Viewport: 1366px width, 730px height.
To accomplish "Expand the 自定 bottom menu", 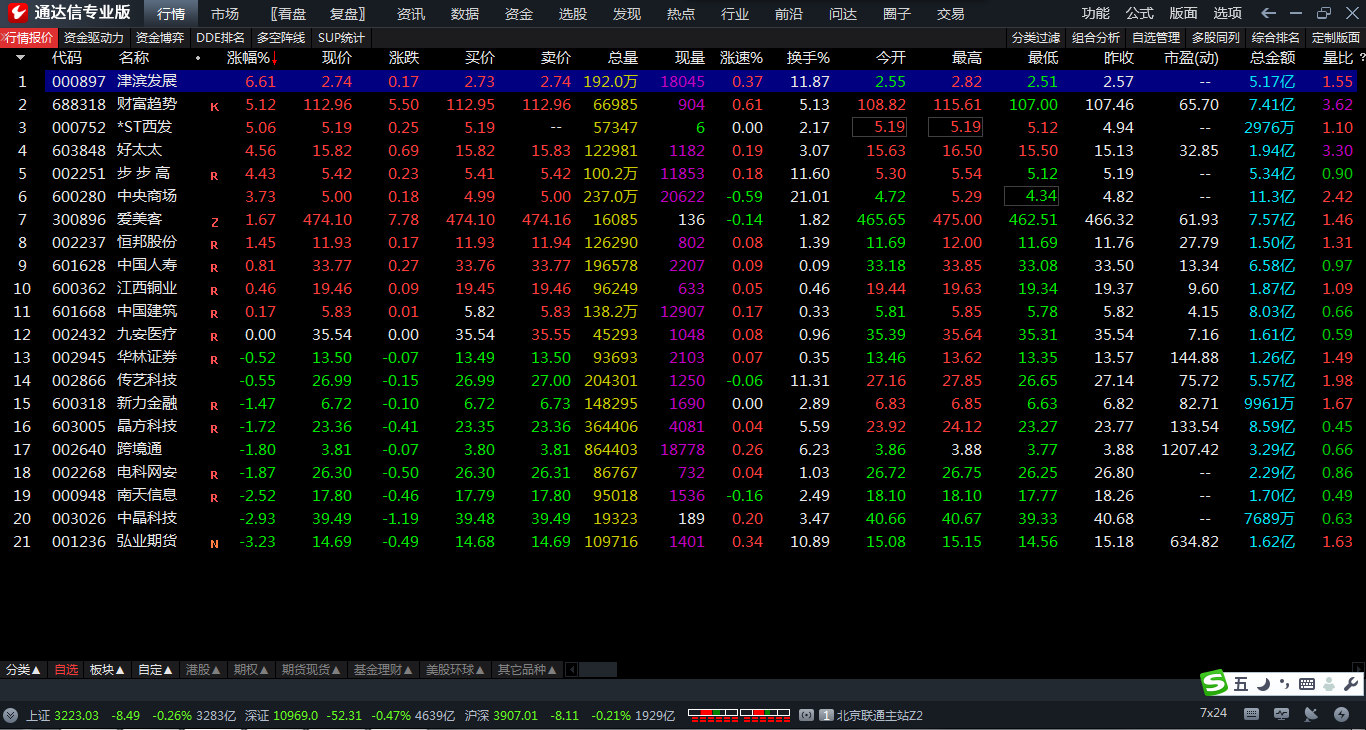I will [x=155, y=670].
